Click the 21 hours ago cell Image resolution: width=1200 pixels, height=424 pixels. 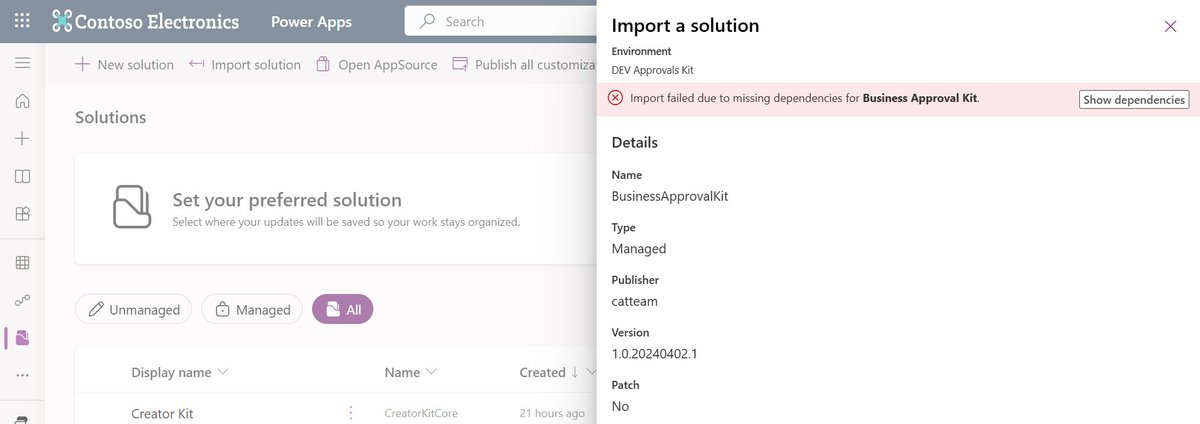552,413
